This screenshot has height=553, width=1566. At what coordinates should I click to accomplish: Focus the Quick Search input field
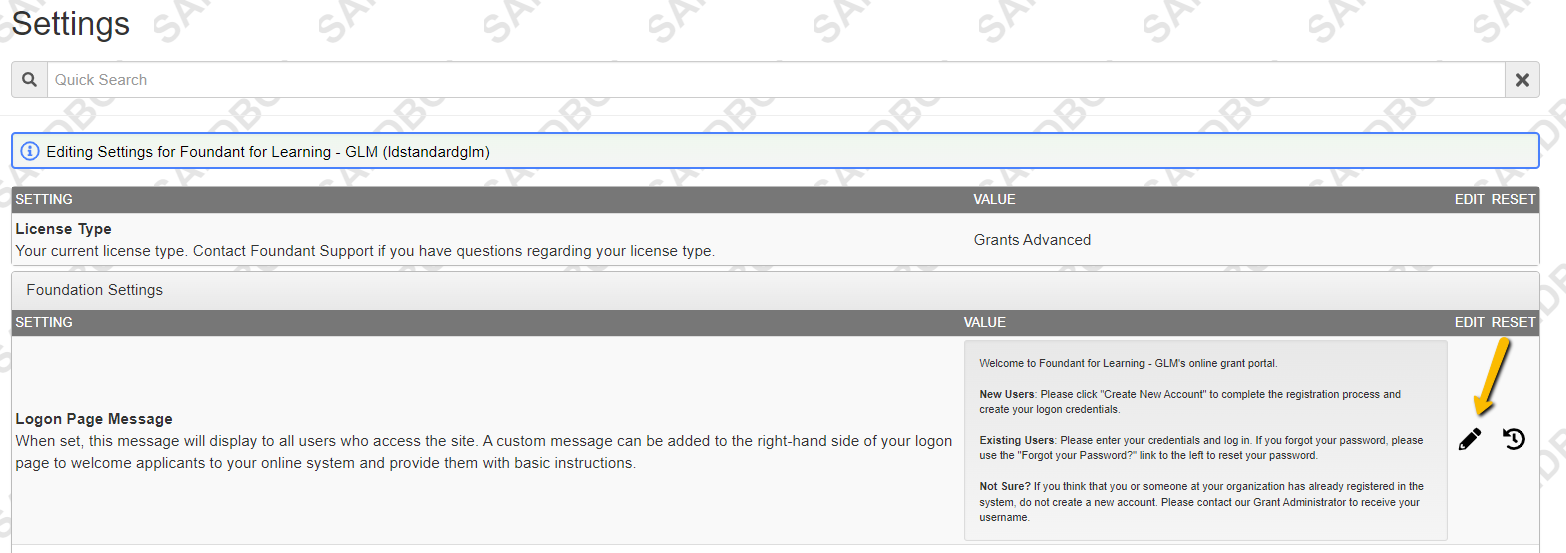776,80
